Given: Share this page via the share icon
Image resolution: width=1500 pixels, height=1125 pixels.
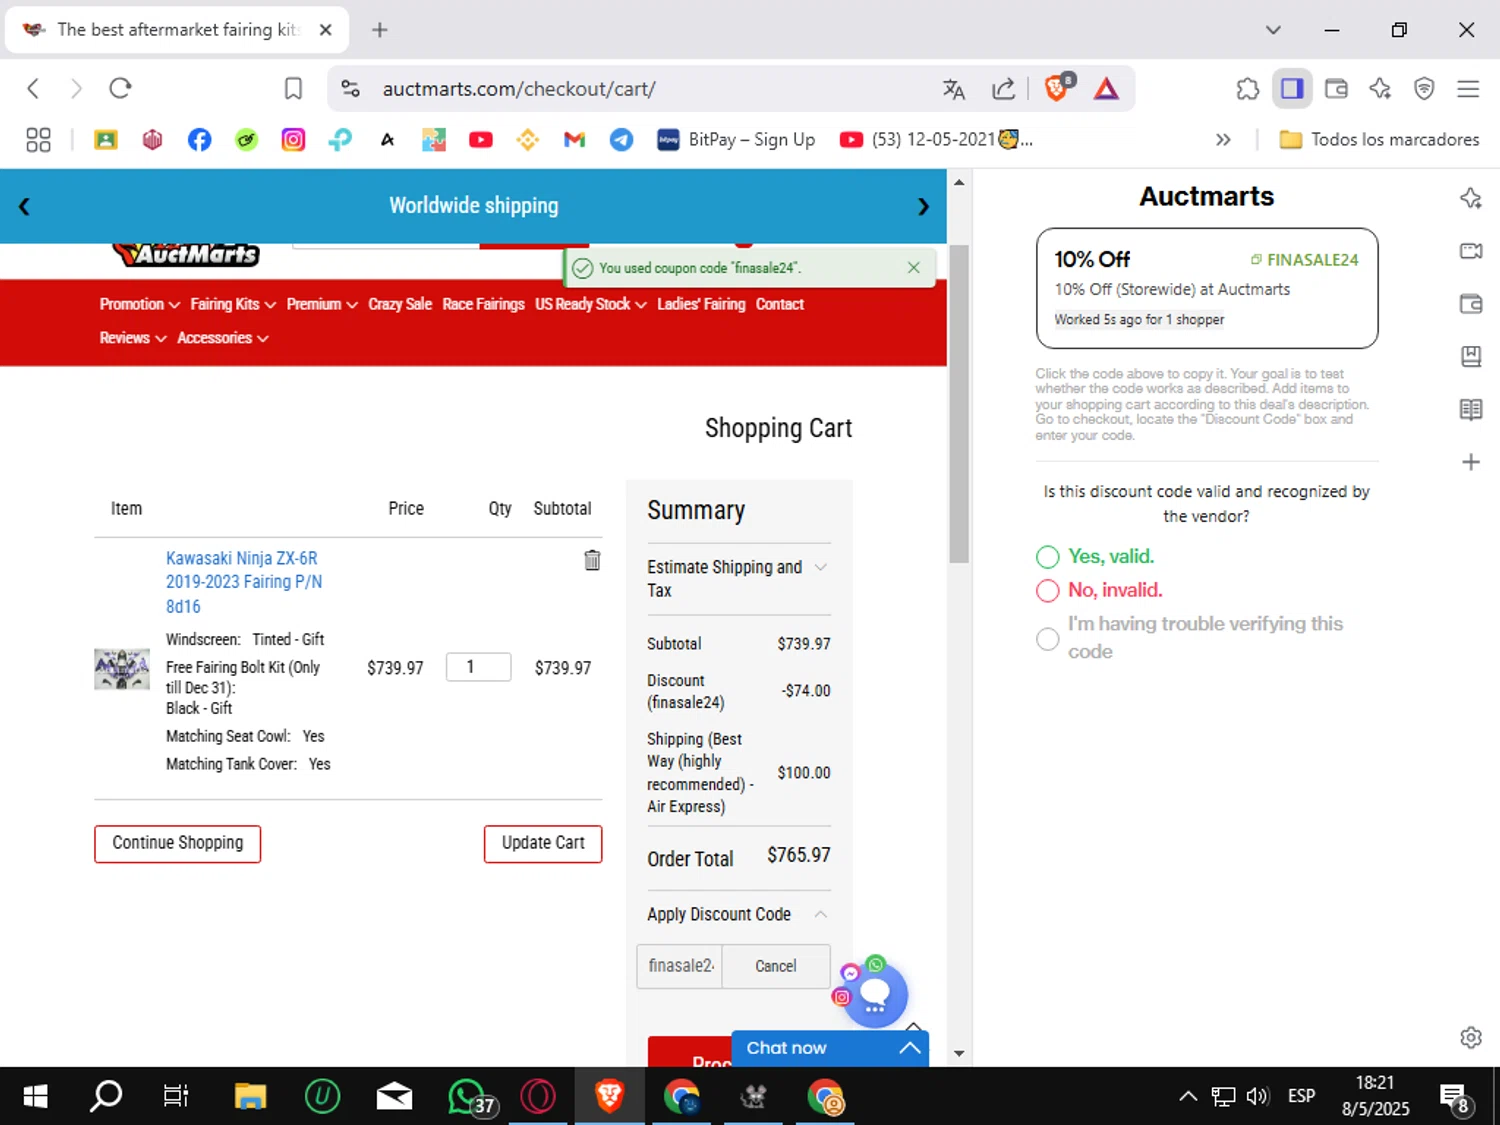Looking at the screenshot, I should click(x=1003, y=89).
